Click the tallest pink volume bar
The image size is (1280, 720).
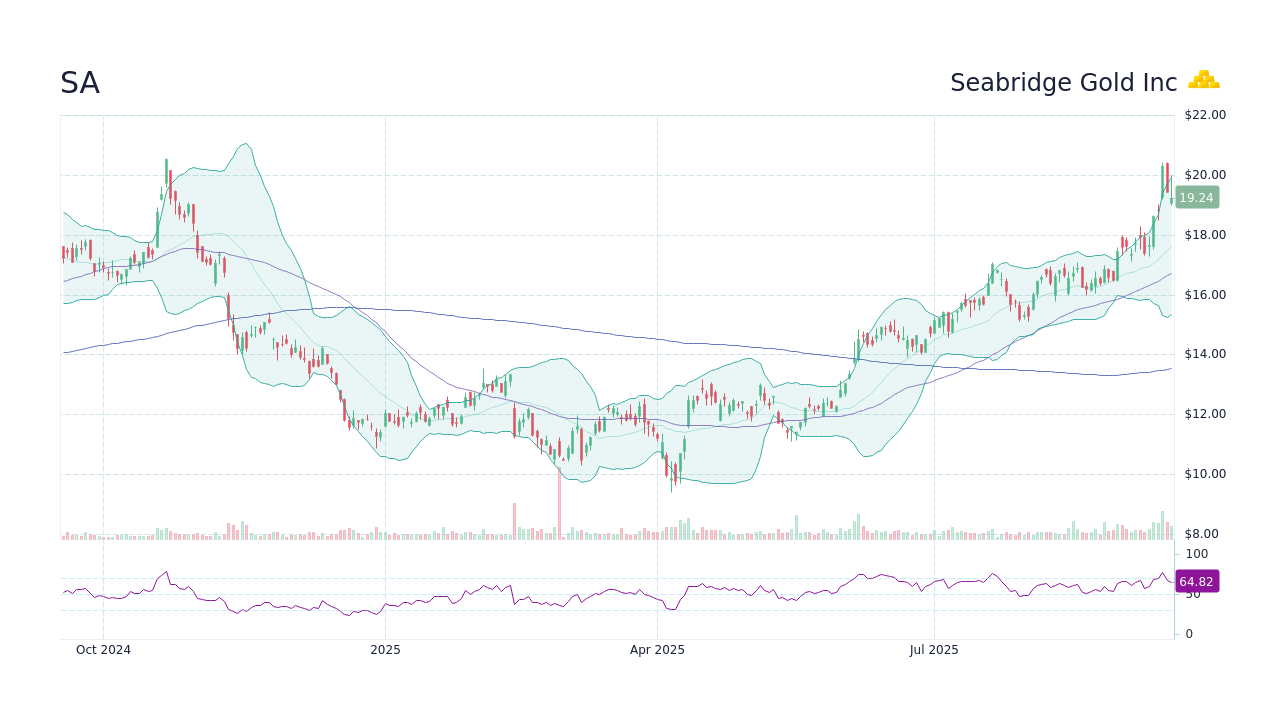560,503
